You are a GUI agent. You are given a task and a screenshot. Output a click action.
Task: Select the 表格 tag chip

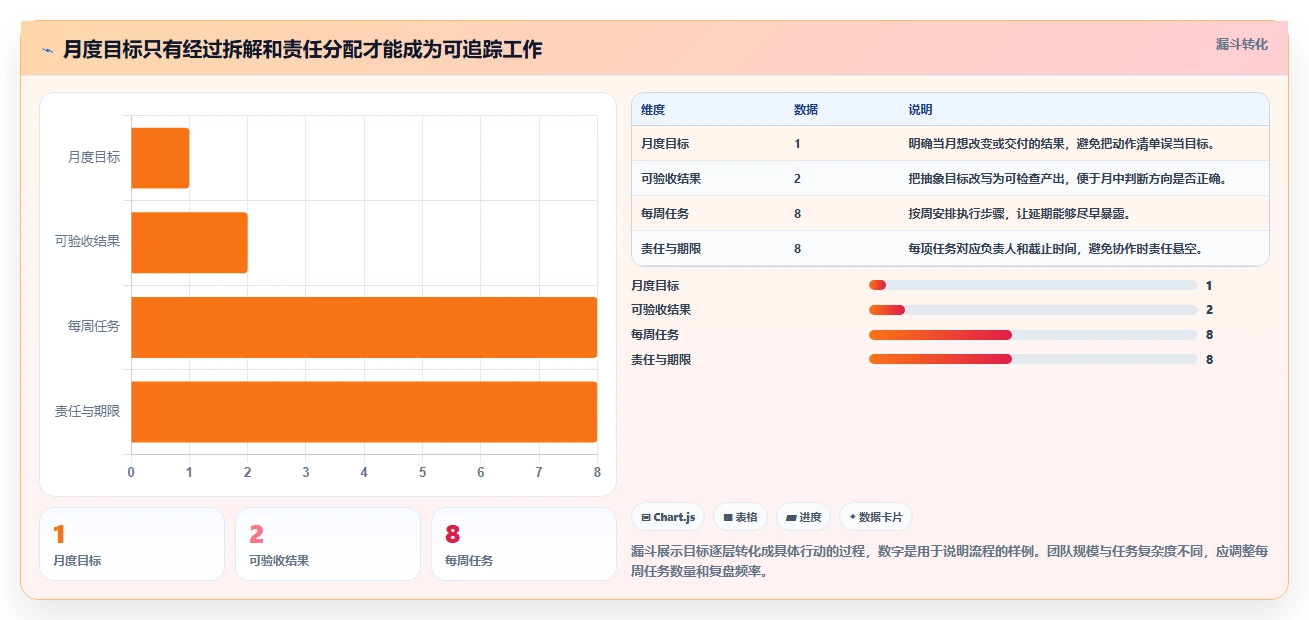(740, 517)
